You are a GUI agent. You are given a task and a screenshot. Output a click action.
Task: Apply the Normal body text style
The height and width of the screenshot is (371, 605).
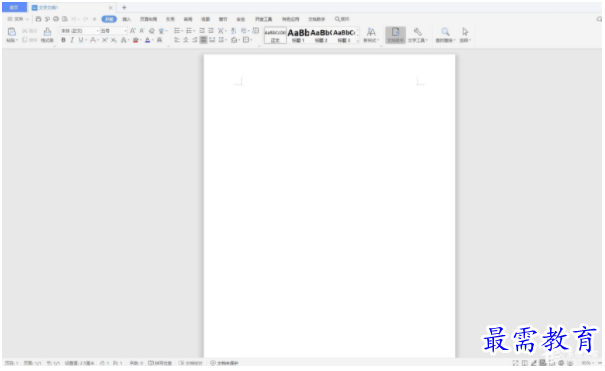coord(275,35)
